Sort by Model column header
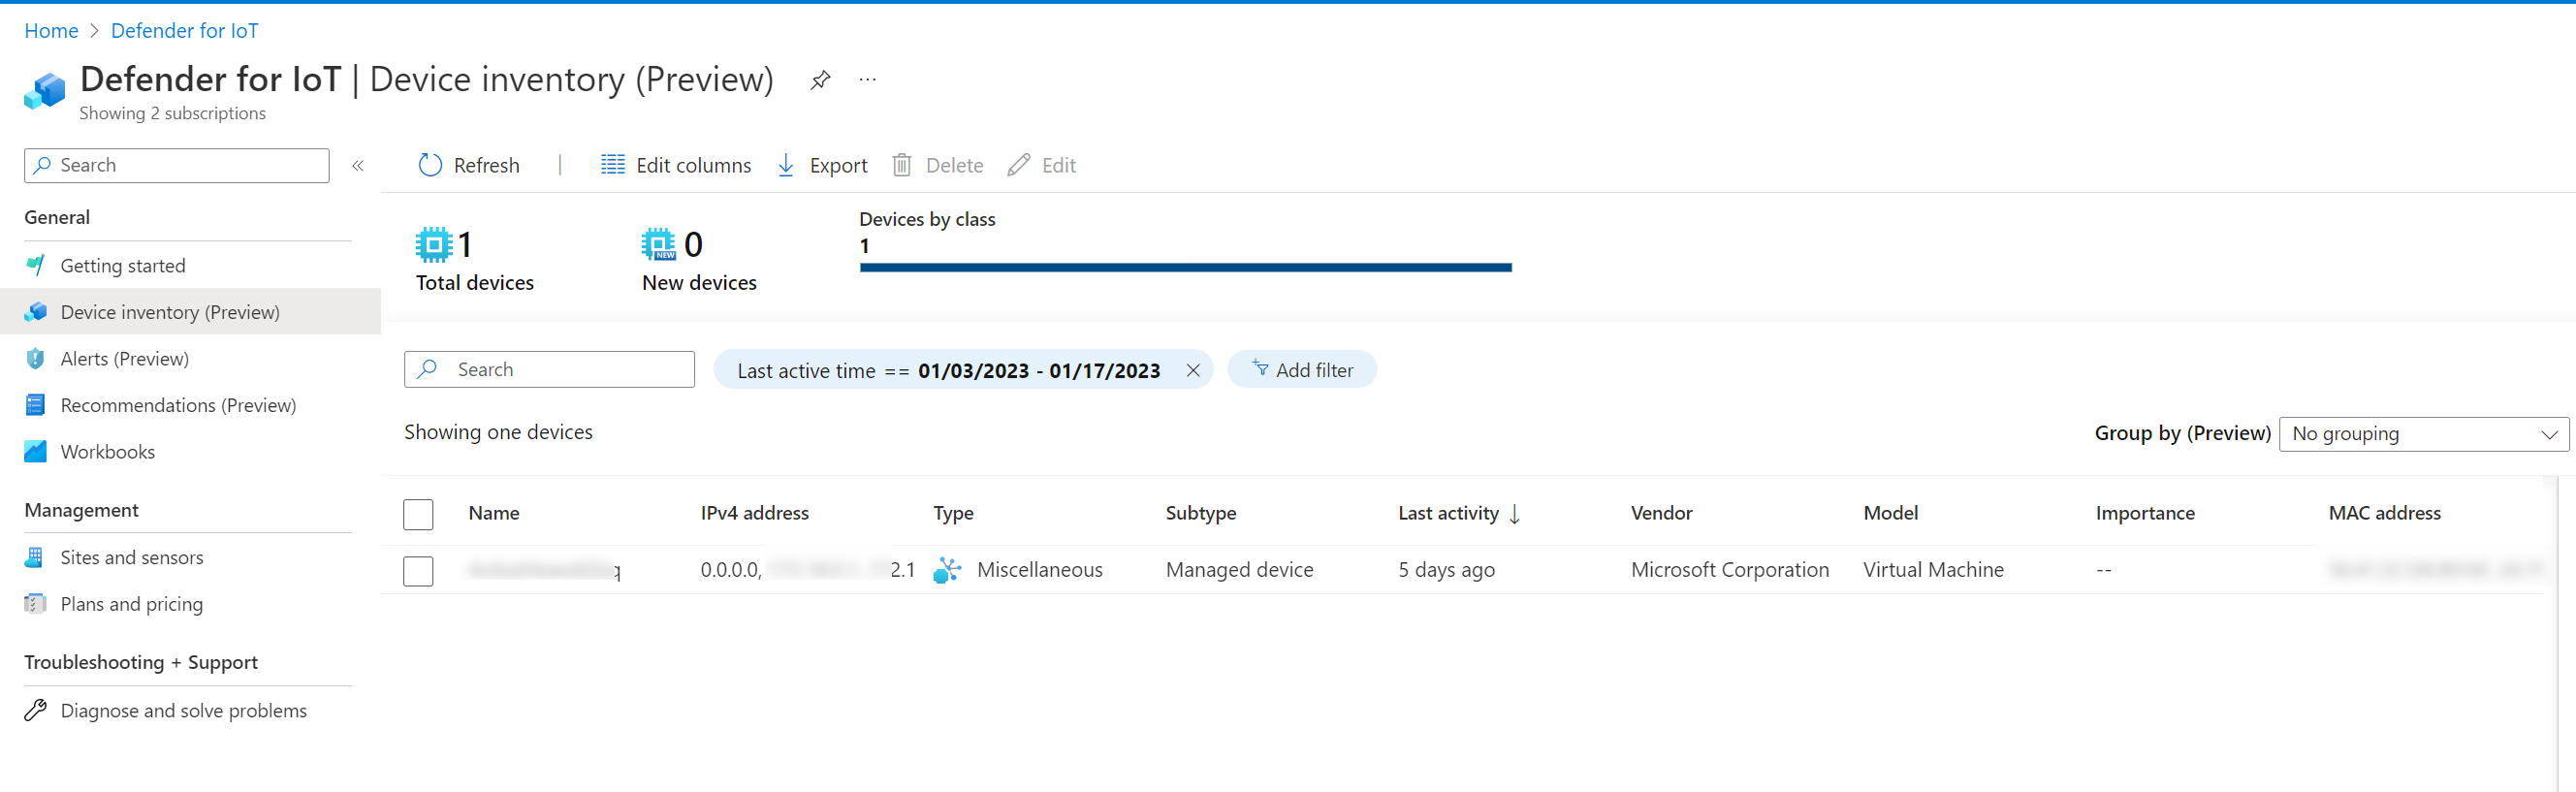This screenshot has width=2576, height=792. pyautogui.click(x=1890, y=513)
